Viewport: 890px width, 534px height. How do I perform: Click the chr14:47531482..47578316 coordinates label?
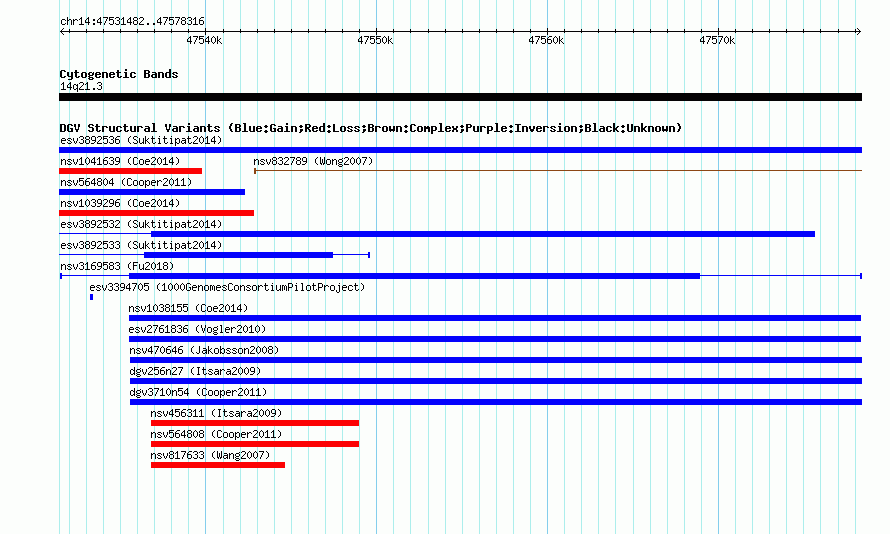point(132,22)
